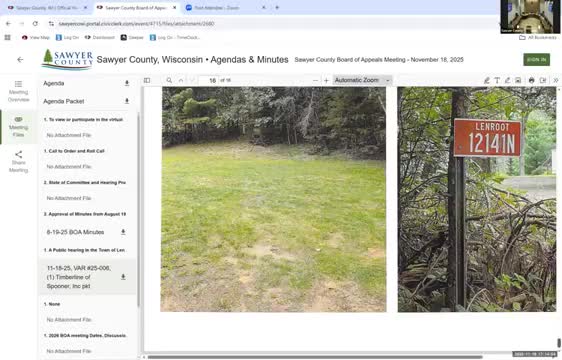This screenshot has height=360, width=562.
Task: Download the Agenda file
Action: 127,83
